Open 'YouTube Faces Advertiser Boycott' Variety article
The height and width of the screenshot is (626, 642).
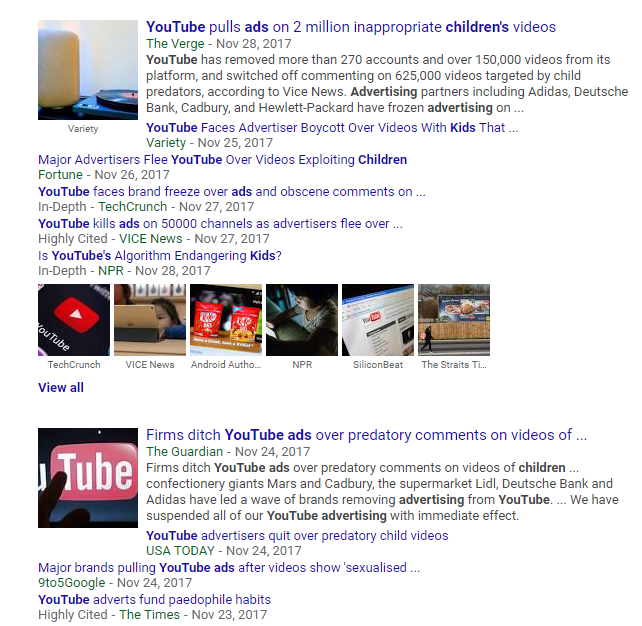coord(332,128)
